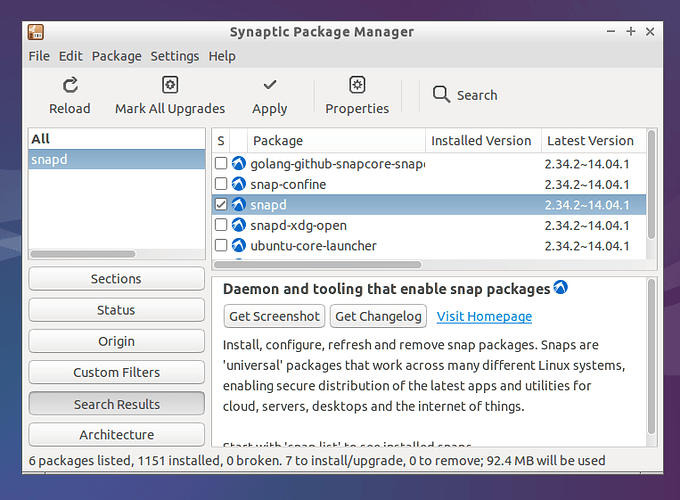
Task: Open the Custom Filters view
Action: pos(116,373)
